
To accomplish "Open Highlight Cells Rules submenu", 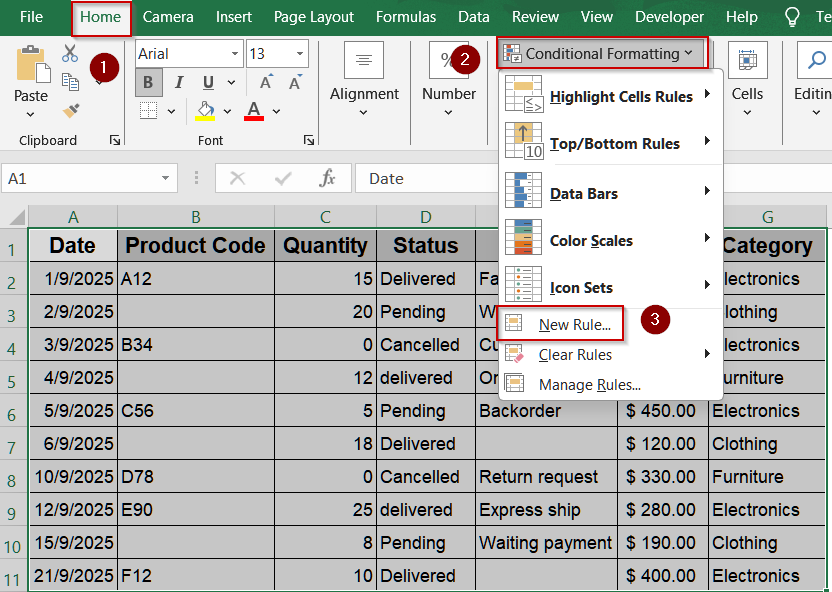I will coord(610,96).
